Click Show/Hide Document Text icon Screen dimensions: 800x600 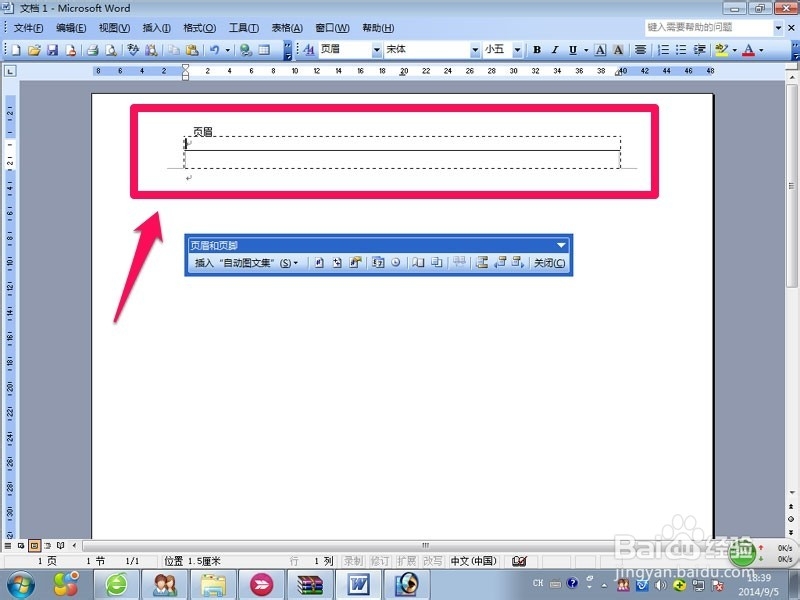click(437, 263)
